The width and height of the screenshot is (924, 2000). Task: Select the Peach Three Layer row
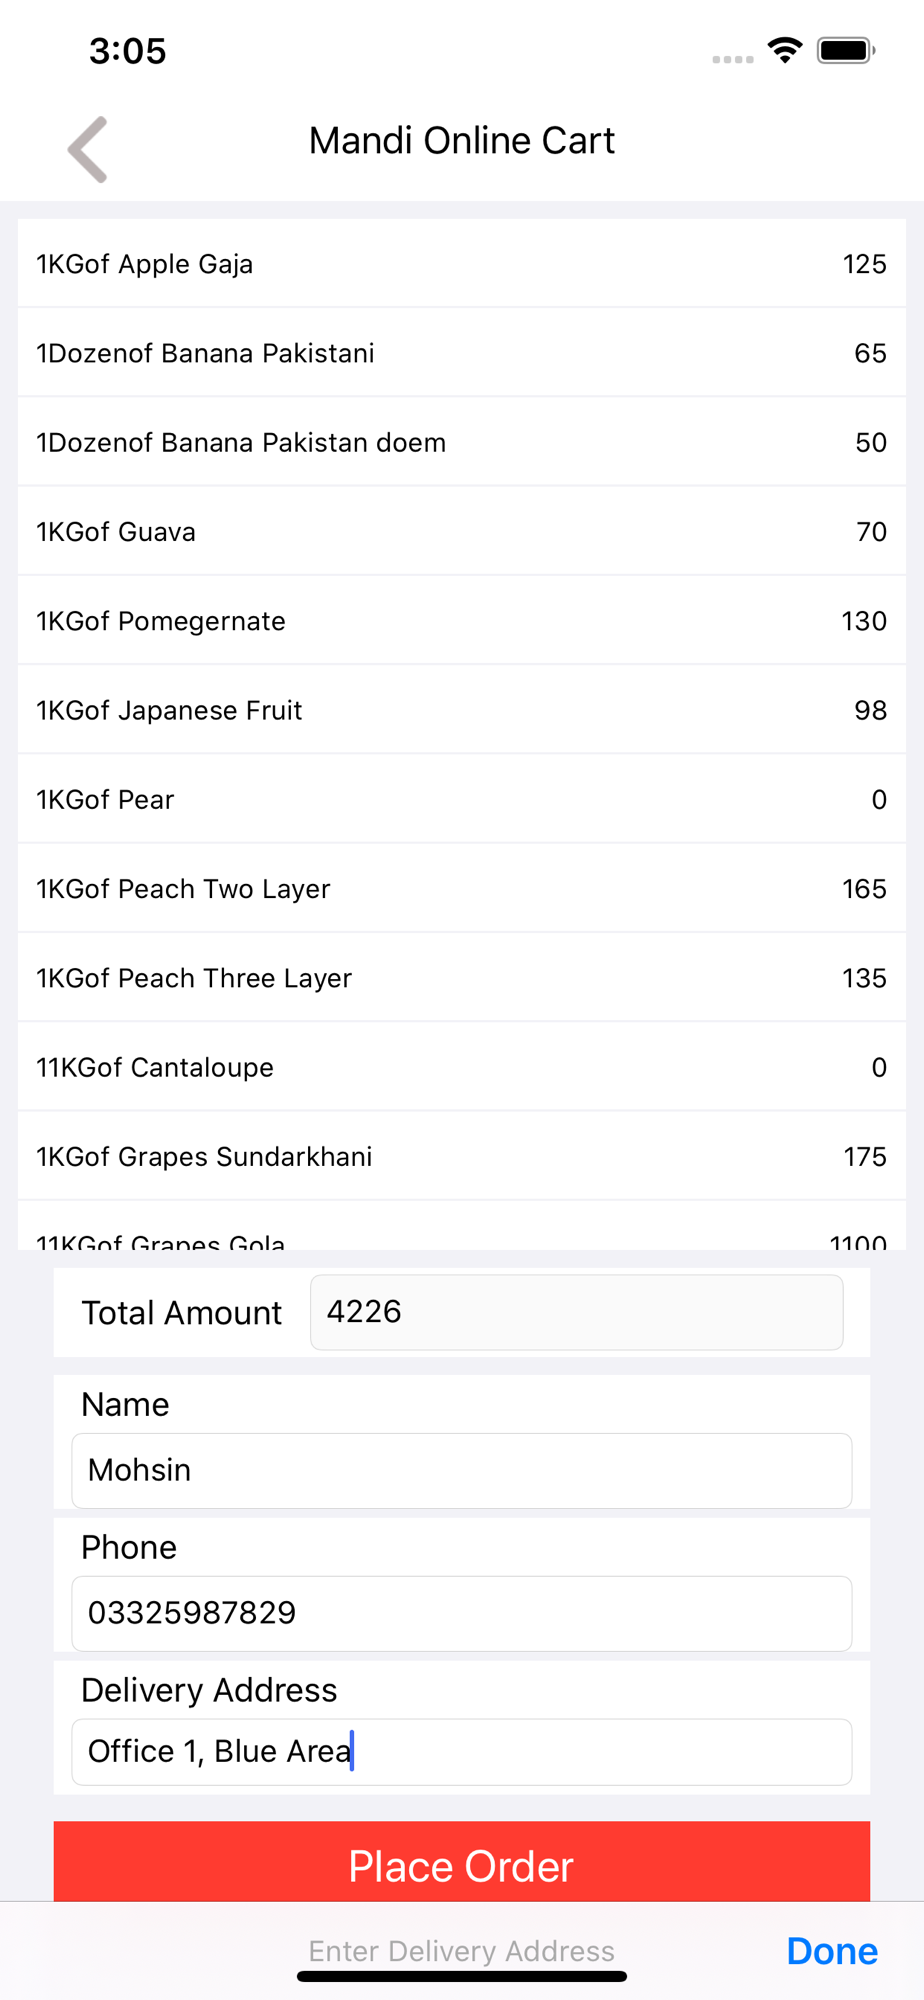tap(462, 978)
